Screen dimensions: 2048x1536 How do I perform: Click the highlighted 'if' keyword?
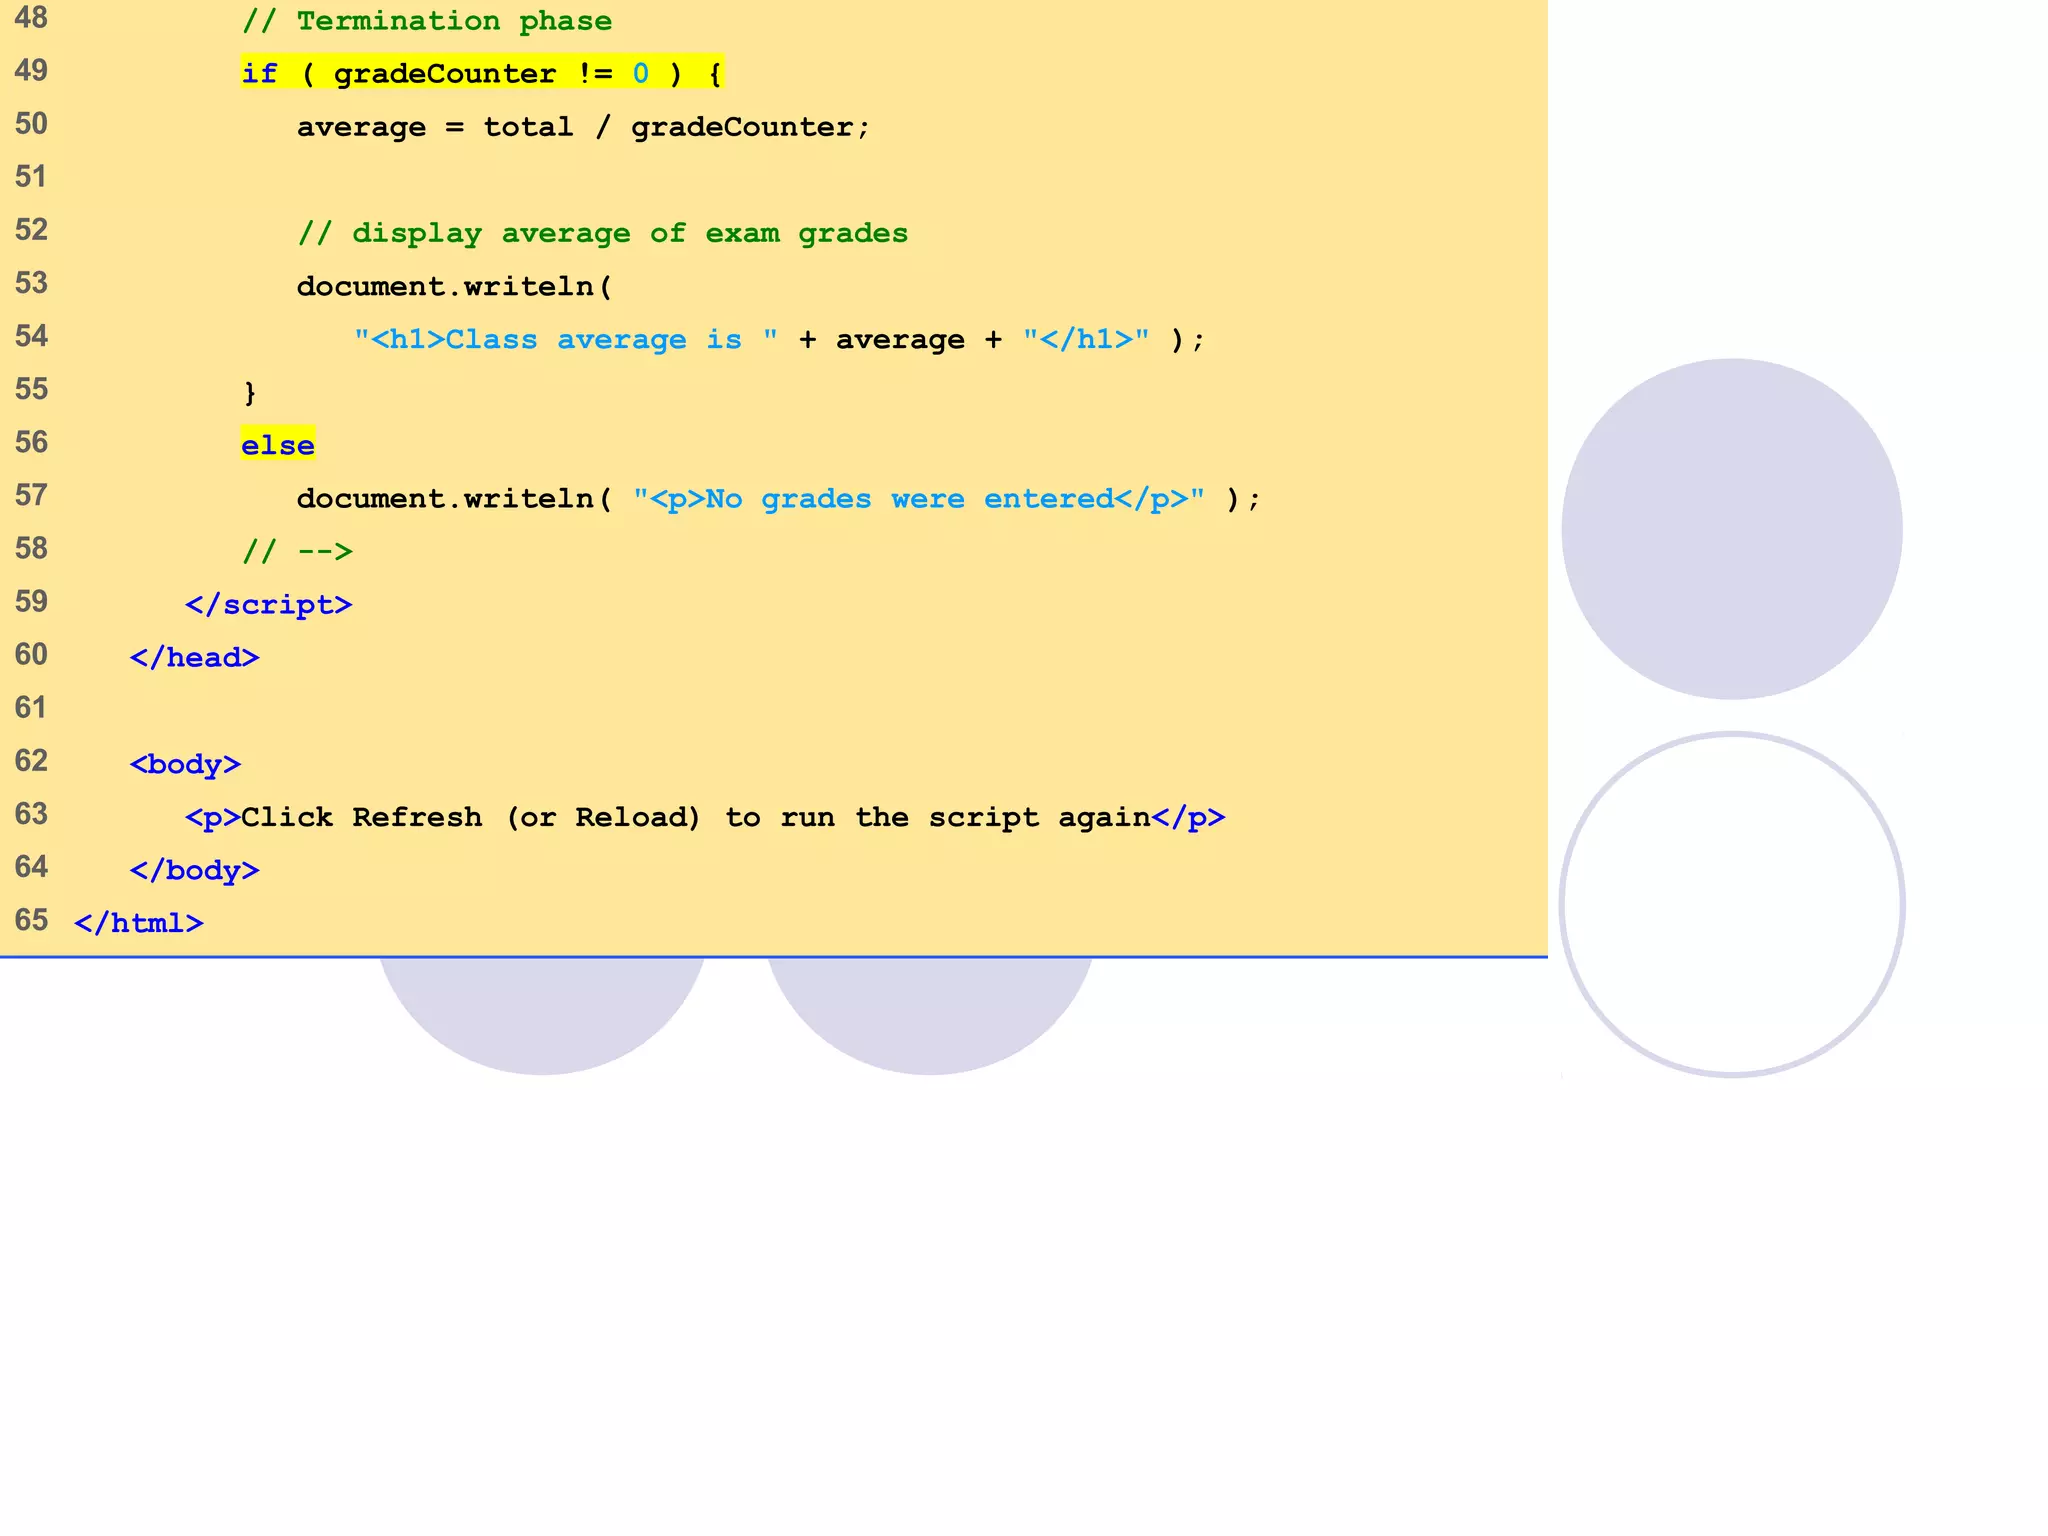[x=259, y=74]
